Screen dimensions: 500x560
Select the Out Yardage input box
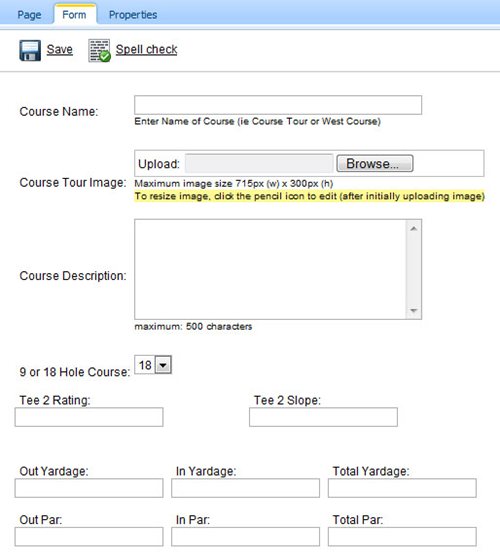pyautogui.click(x=89, y=488)
